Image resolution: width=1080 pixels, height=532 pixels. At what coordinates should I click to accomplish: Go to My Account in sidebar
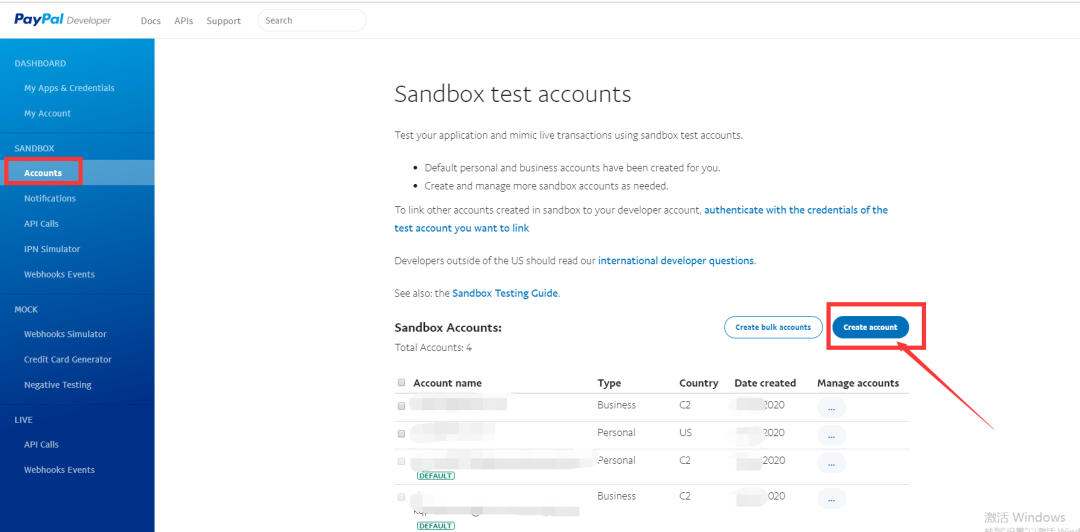[48, 113]
